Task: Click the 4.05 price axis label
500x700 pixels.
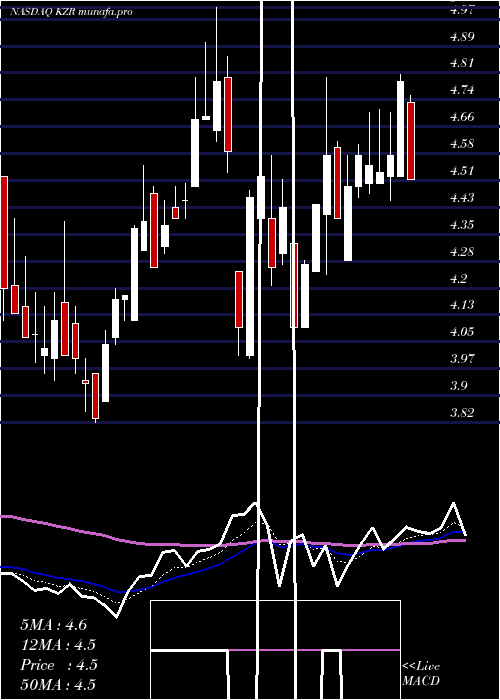Action: click(462, 332)
